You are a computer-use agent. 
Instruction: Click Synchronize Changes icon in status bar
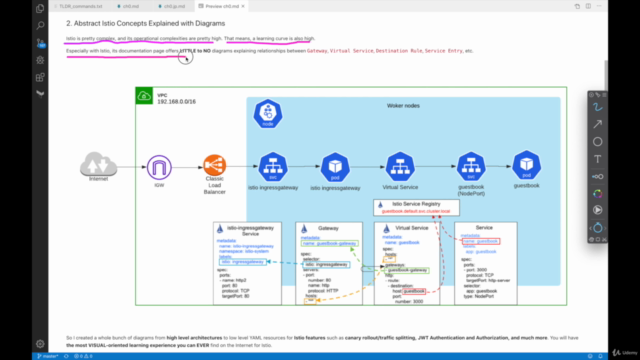coord(66,356)
